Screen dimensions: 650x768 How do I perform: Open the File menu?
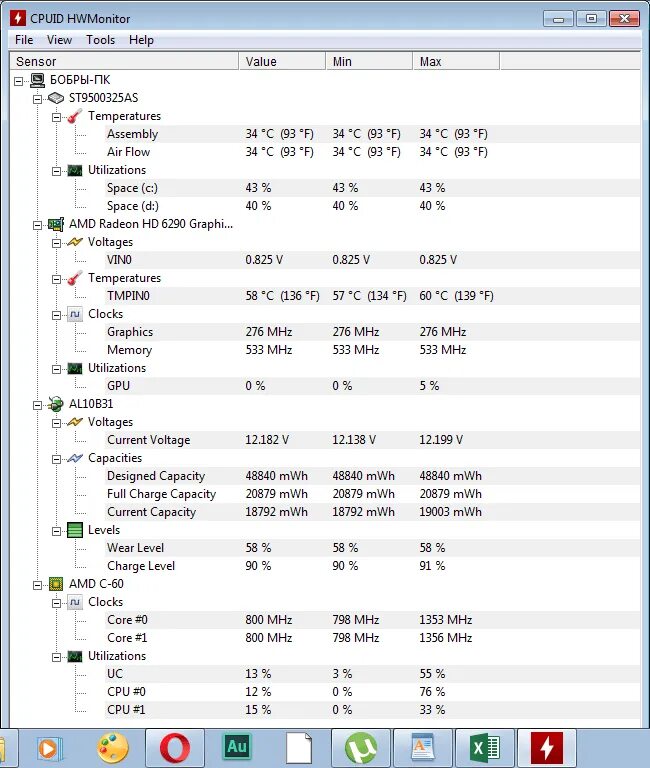click(x=24, y=40)
